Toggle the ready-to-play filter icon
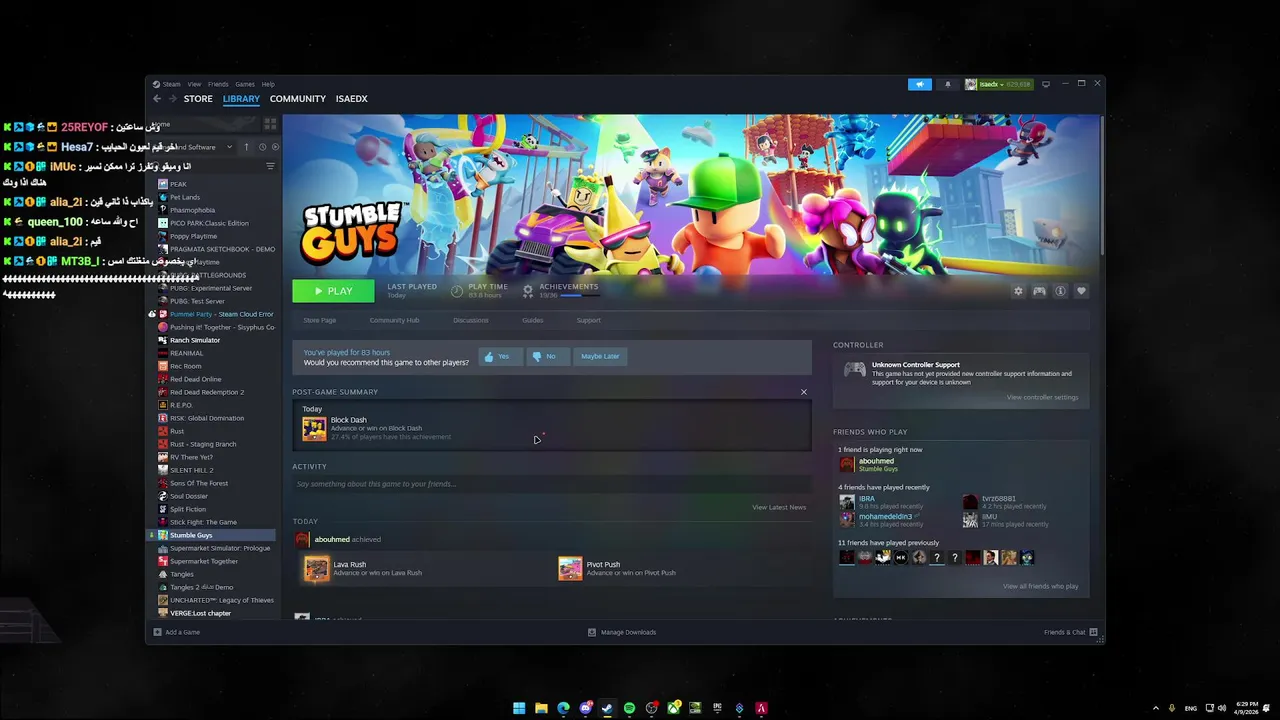1280x720 pixels. [x=275, y=147]
